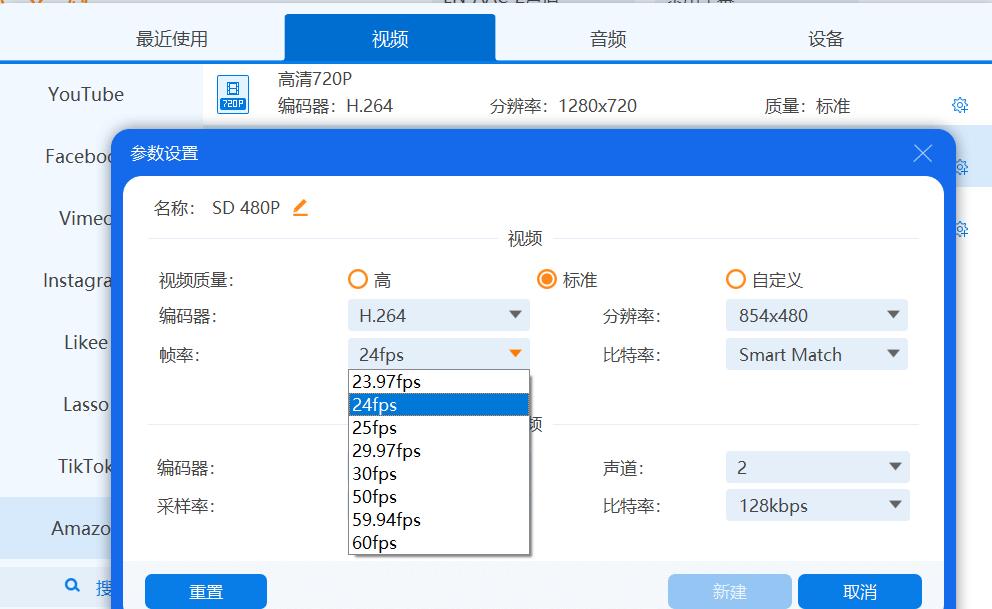Click the search magnifier icon in sidebar
992x609 pixels.
71,585
